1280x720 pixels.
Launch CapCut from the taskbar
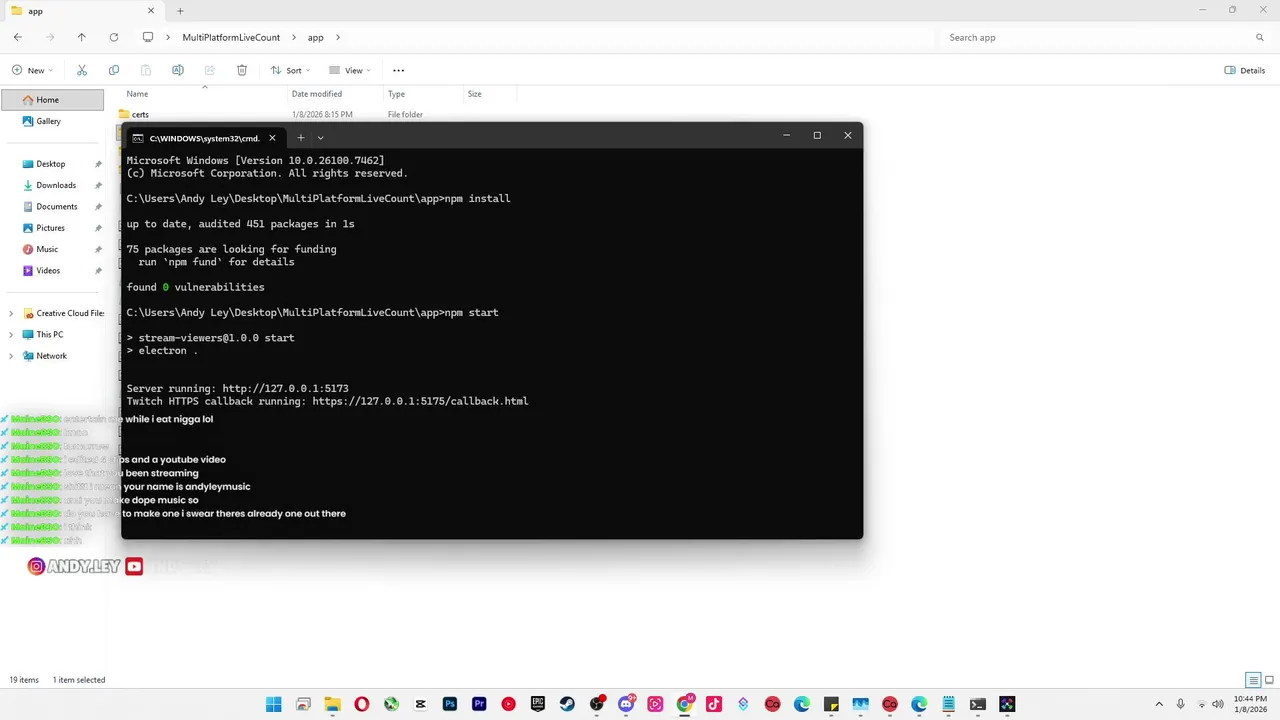click(x=421, y=704)
